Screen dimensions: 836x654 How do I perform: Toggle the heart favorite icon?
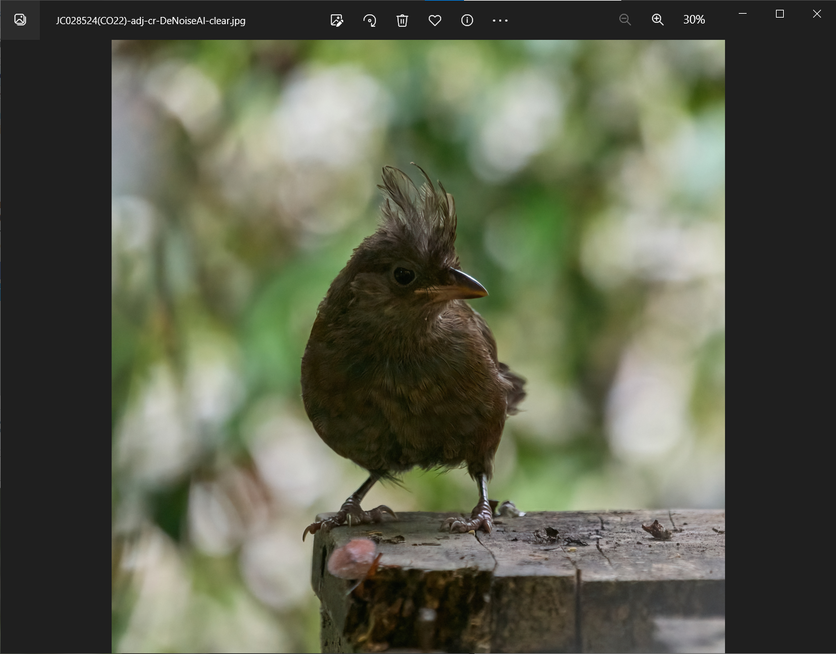[x=434, y=20]
